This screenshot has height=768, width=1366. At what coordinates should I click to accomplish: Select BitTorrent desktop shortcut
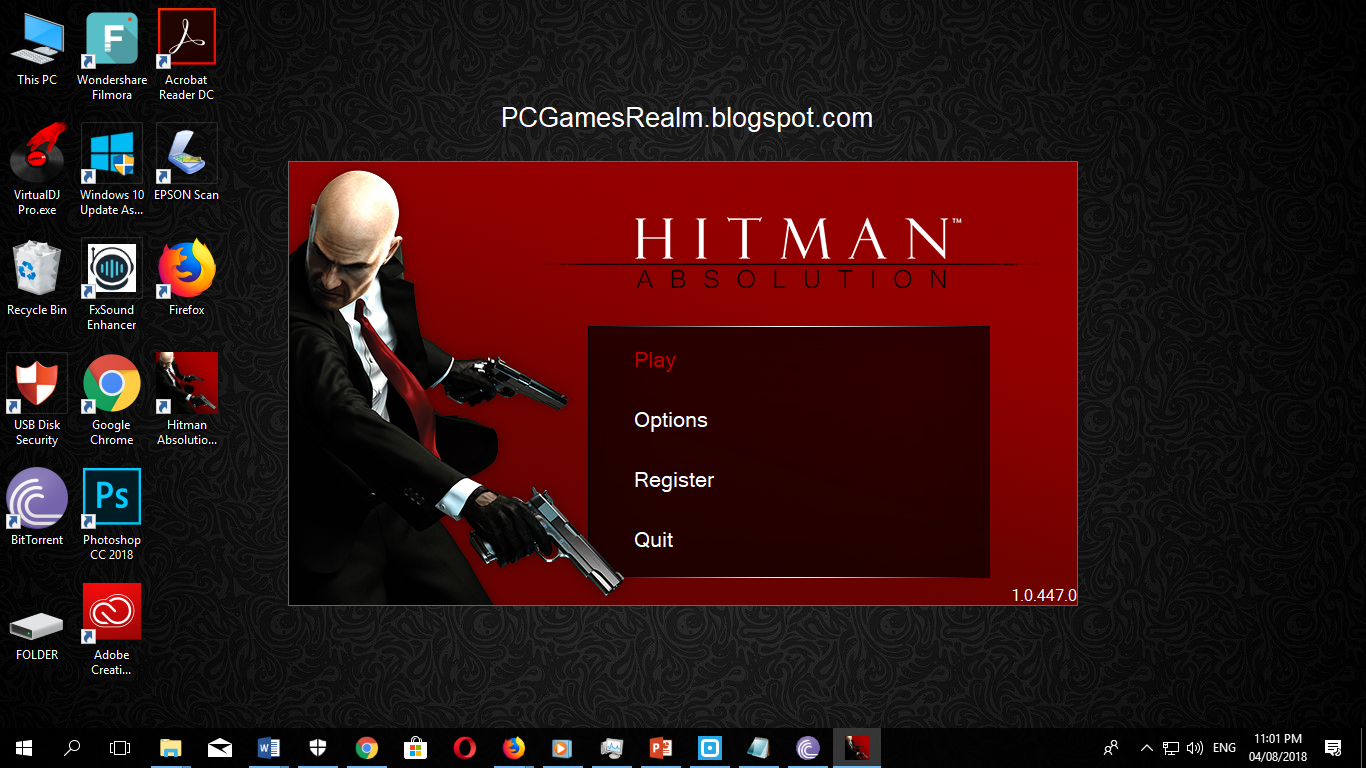(x=37, y=508)
